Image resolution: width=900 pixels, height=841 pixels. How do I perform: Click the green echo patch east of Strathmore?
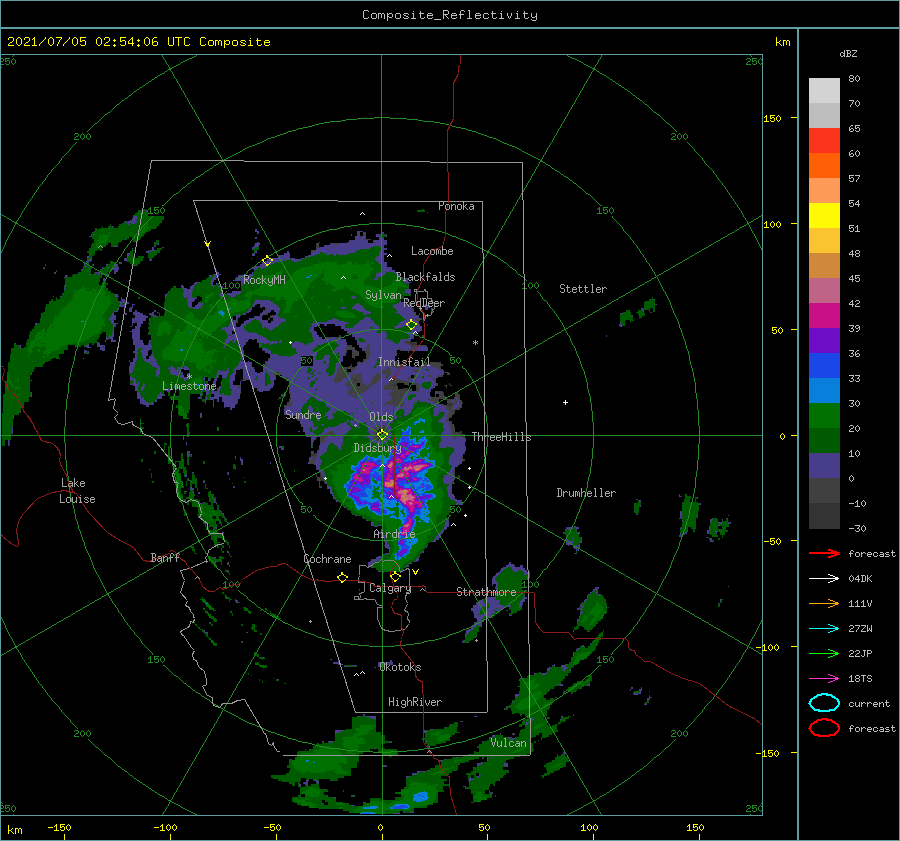(592, 610)
